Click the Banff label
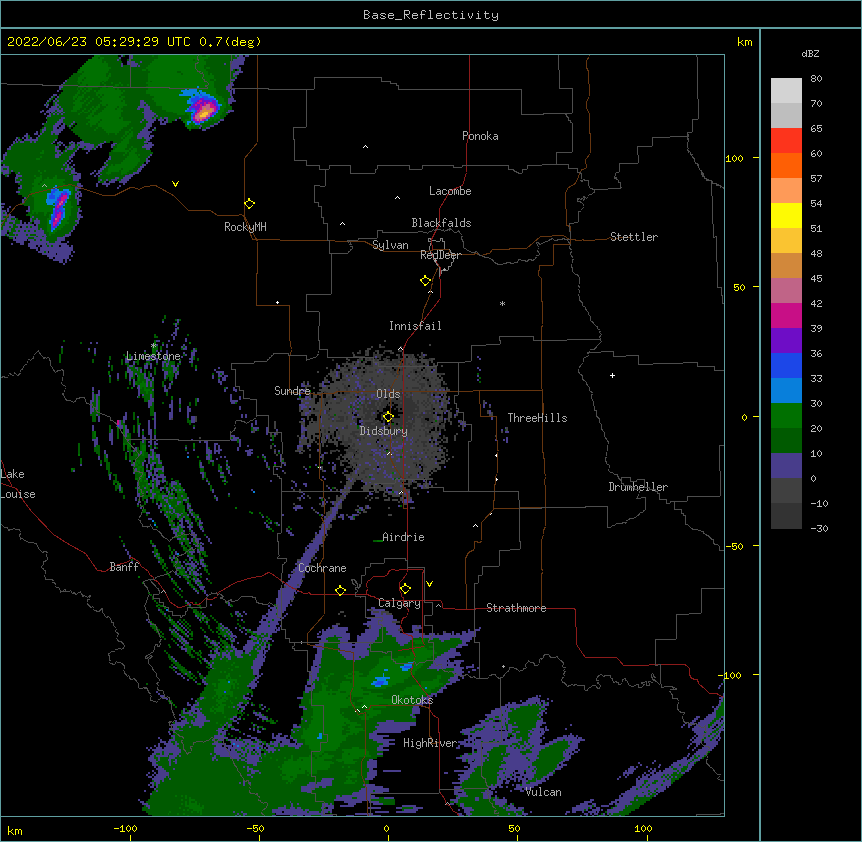862x842 pixels. click(124, 567)
